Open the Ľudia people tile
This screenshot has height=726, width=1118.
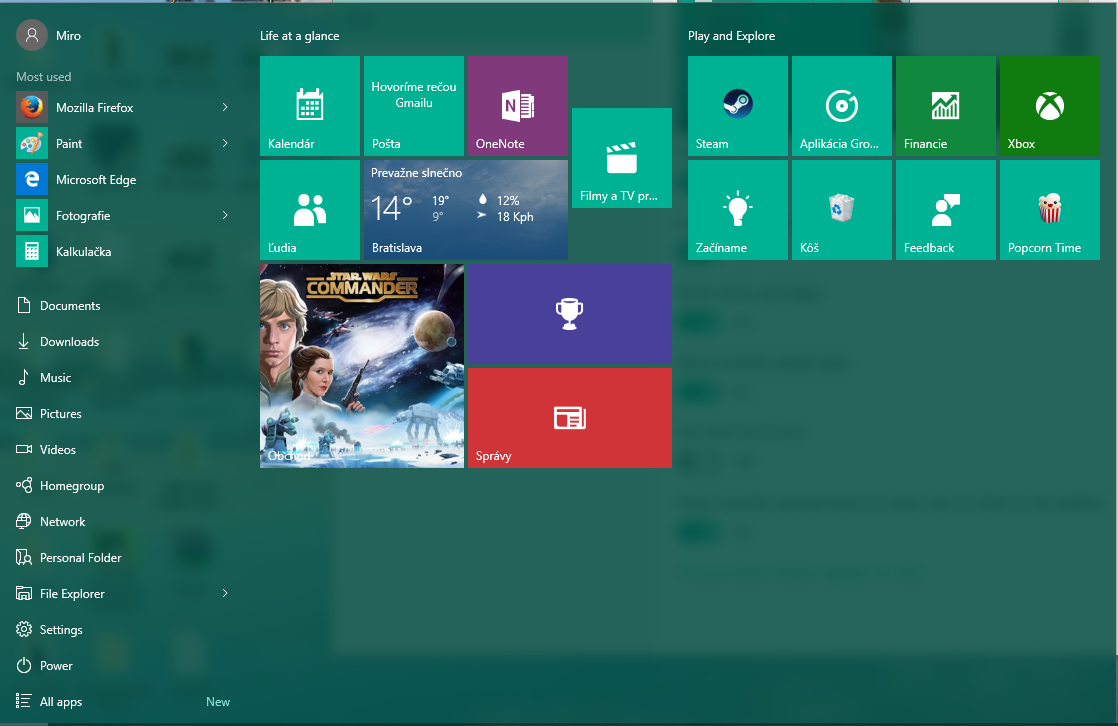pyautogui.click(x=309, y=210)
